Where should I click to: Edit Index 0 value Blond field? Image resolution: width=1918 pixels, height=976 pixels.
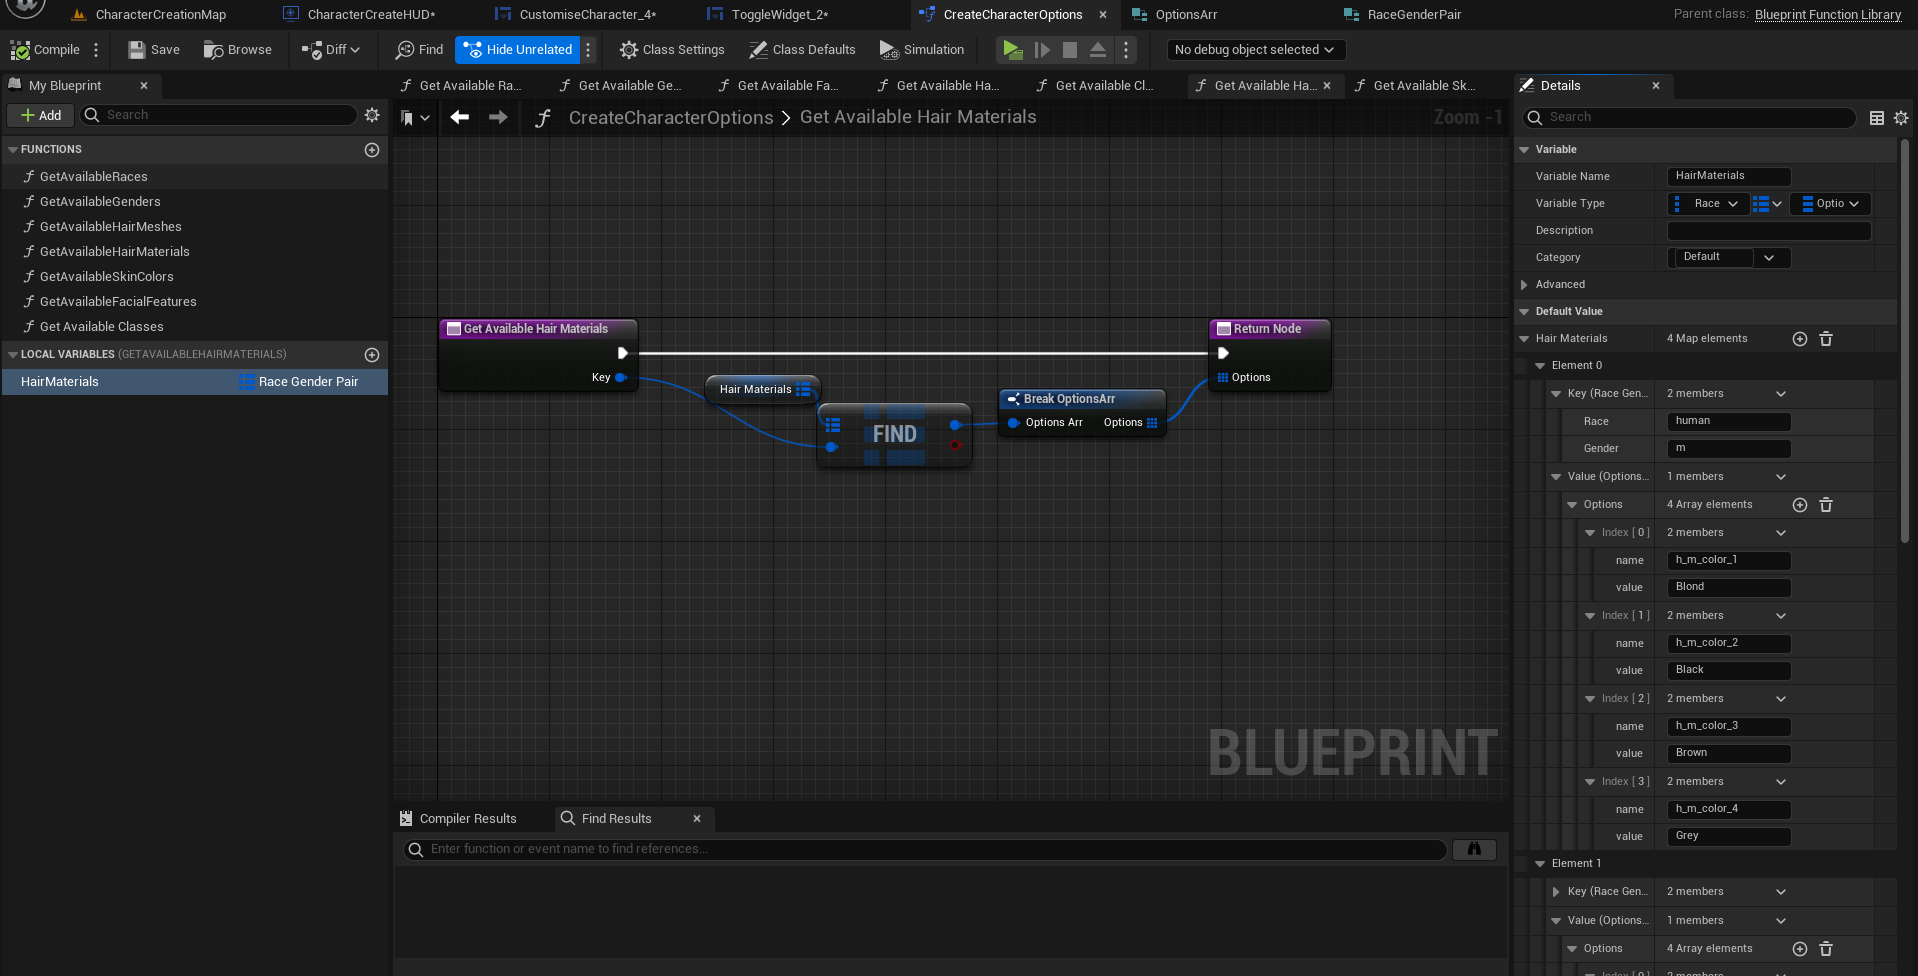pyautogui.click(x=1729, y=588)
